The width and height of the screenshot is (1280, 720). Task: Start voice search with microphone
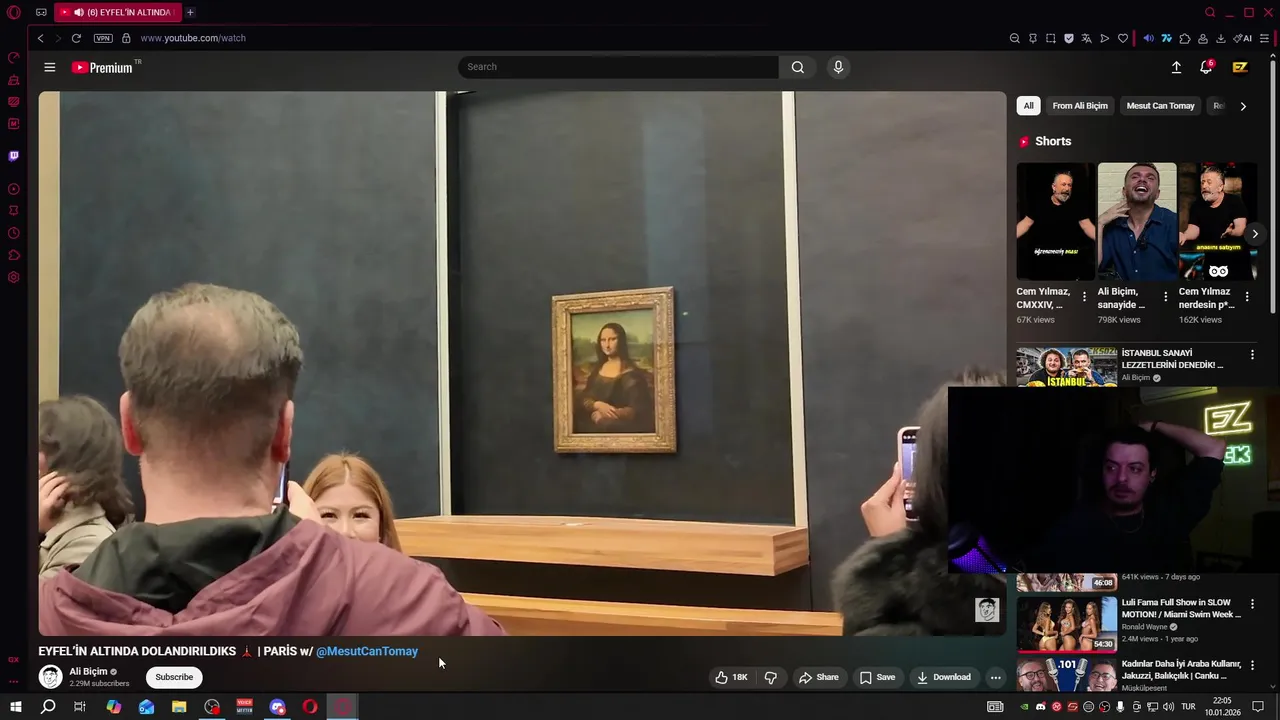coord(838,67)
